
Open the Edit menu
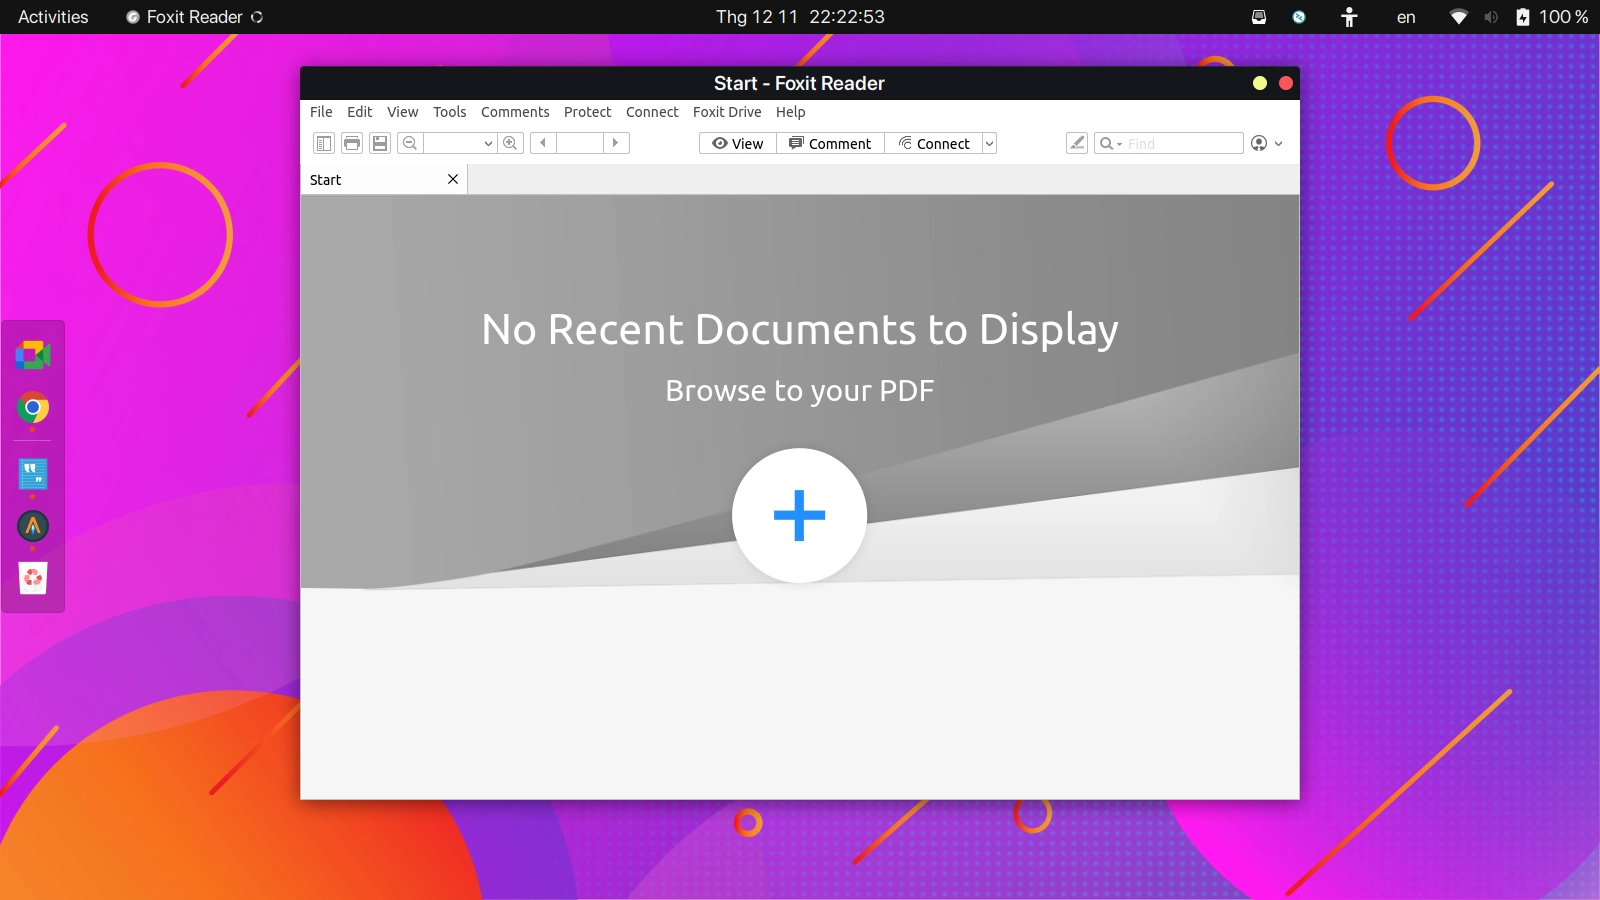[360, 112]
